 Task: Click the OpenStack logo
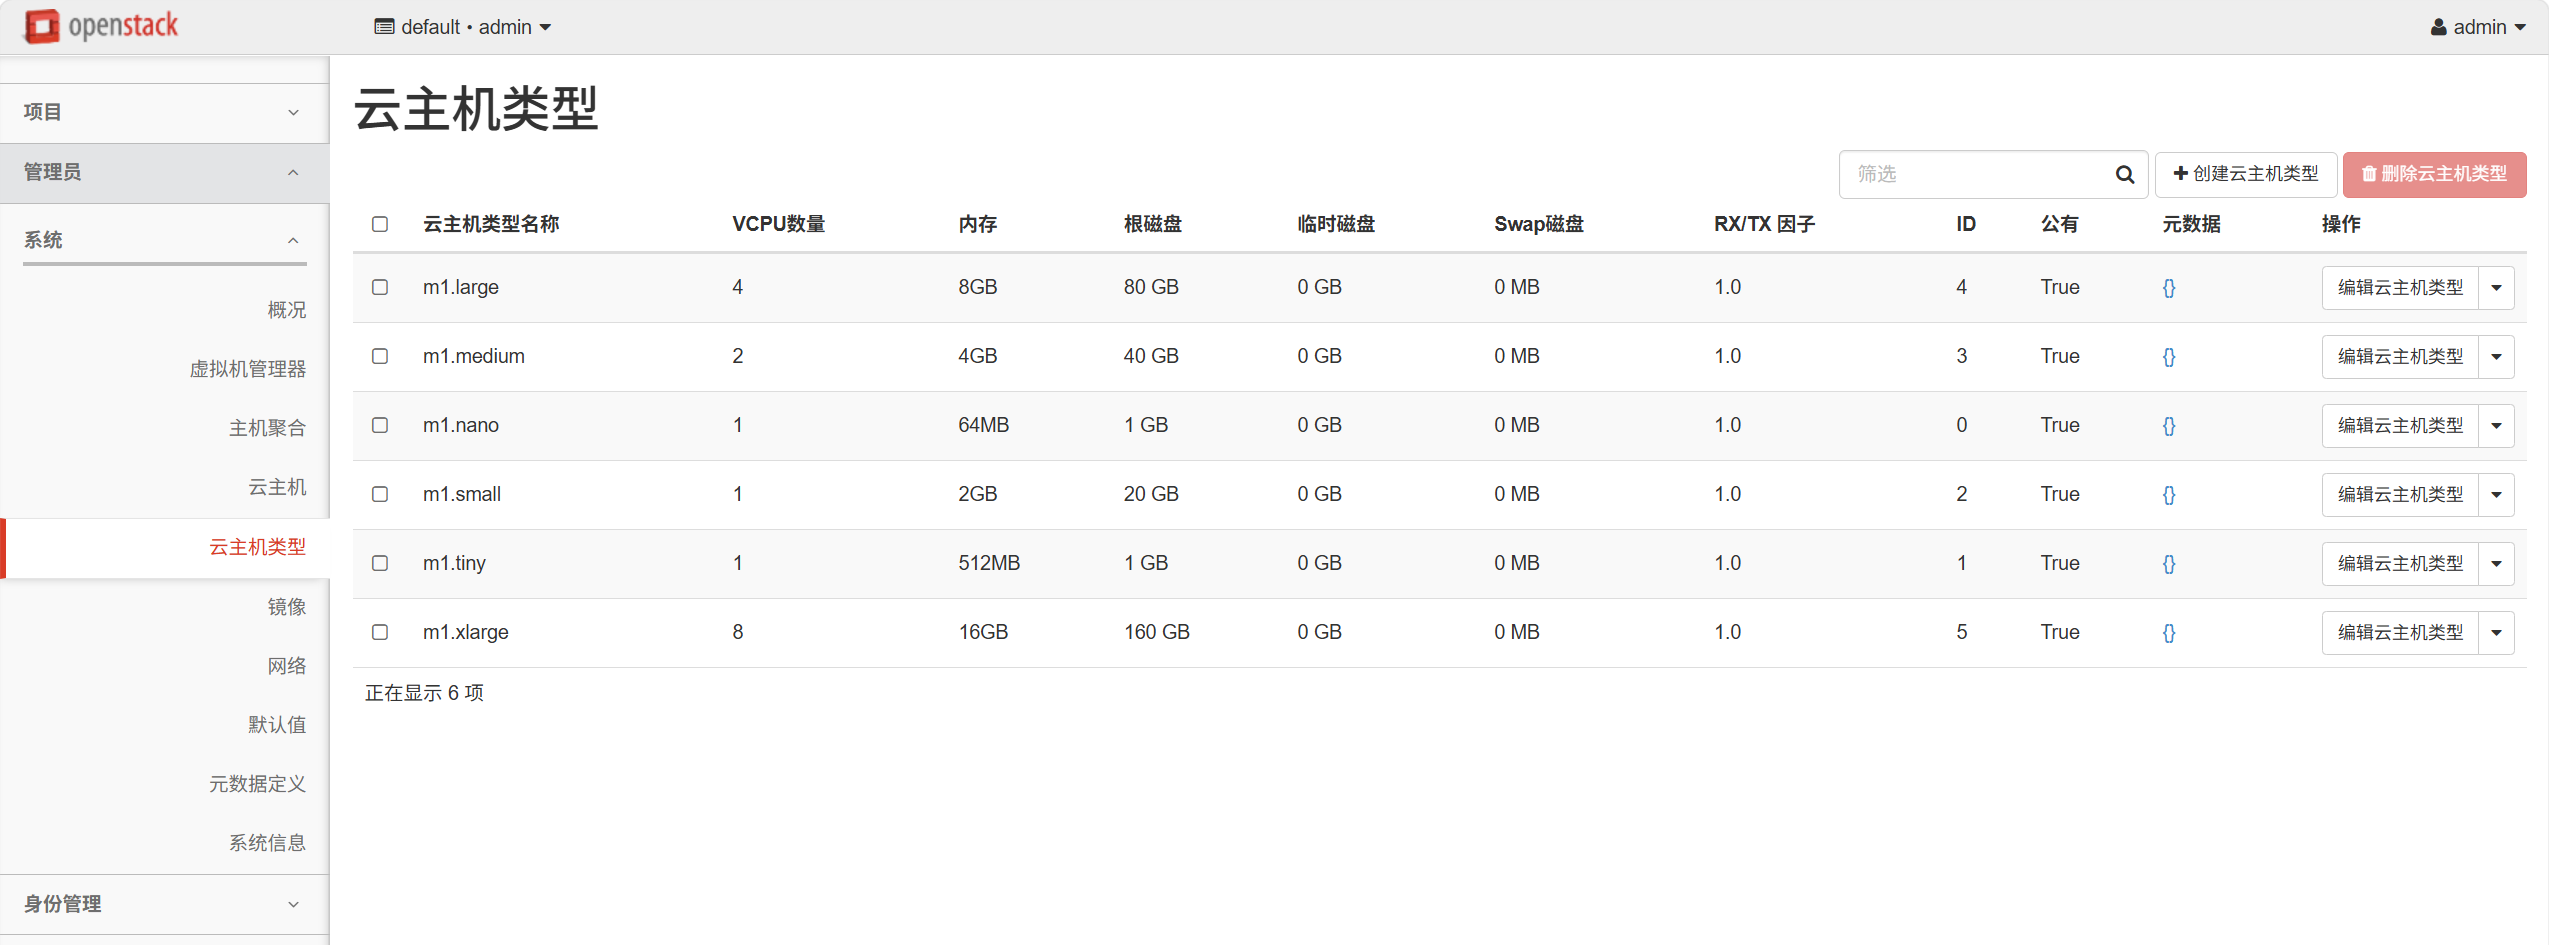pos(101,26)
